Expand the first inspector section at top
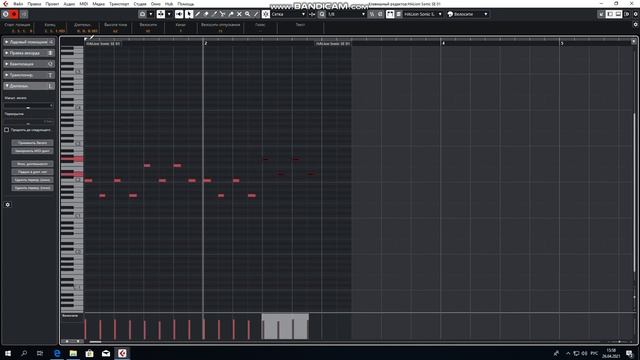This screenshot has width=640, height=360. (29, 42)
